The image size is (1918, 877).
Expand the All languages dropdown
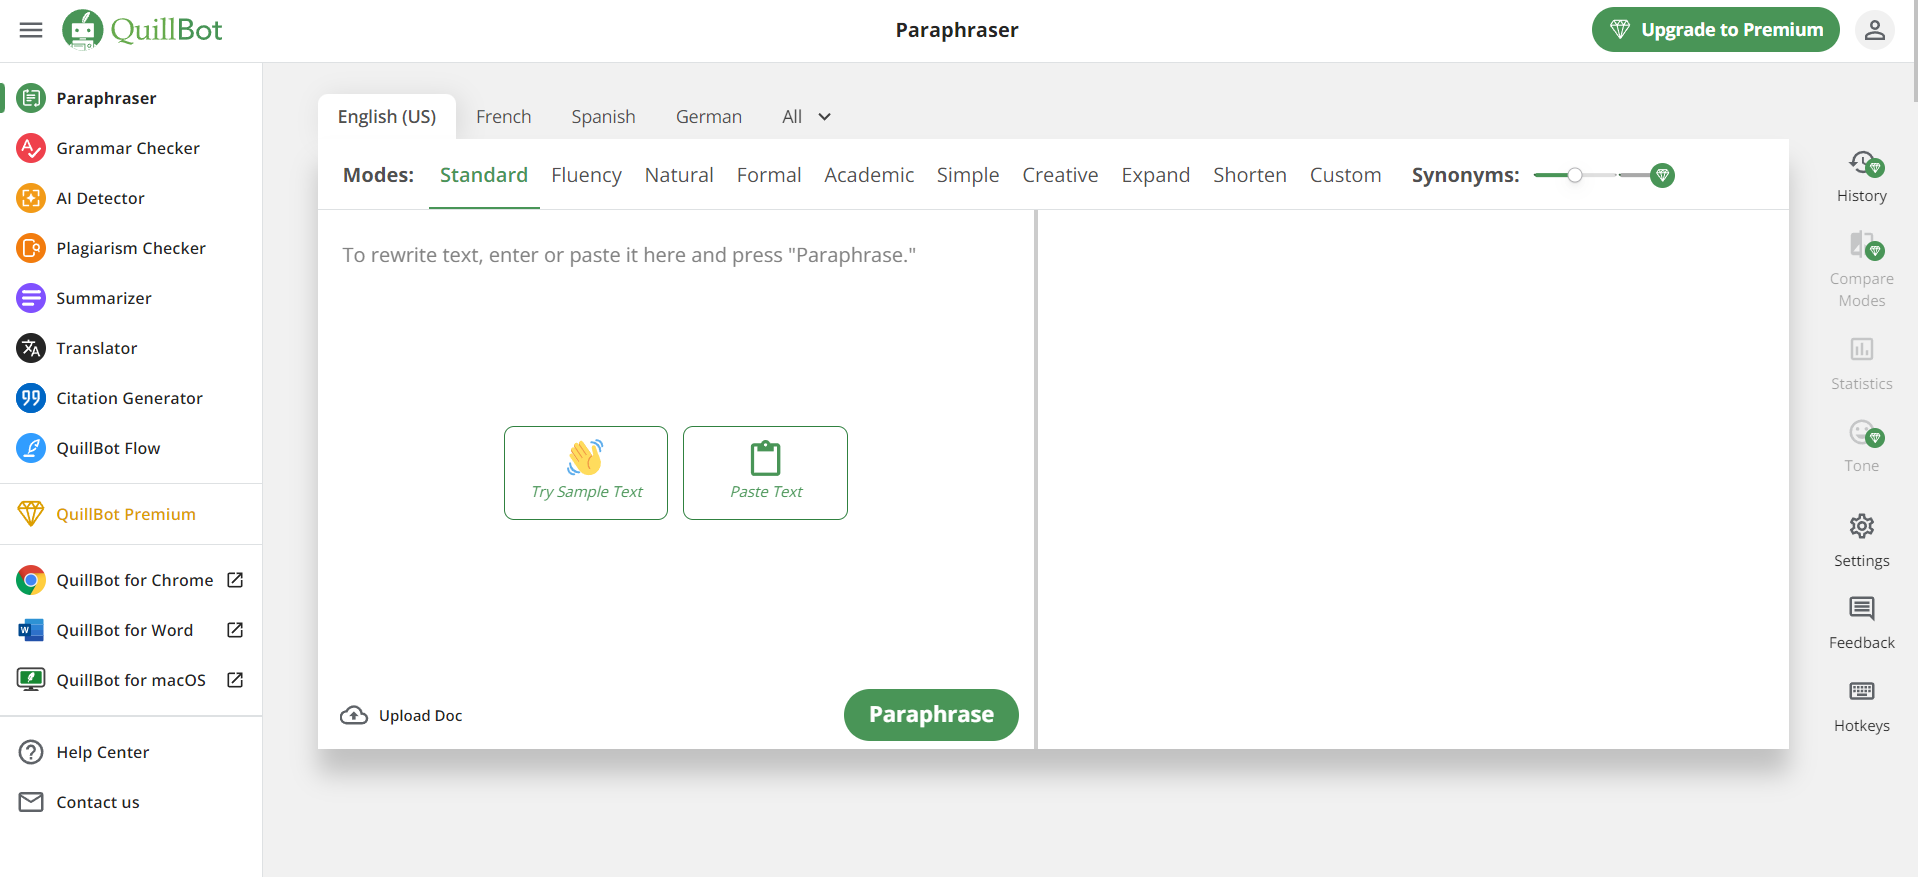pos(806,117)
